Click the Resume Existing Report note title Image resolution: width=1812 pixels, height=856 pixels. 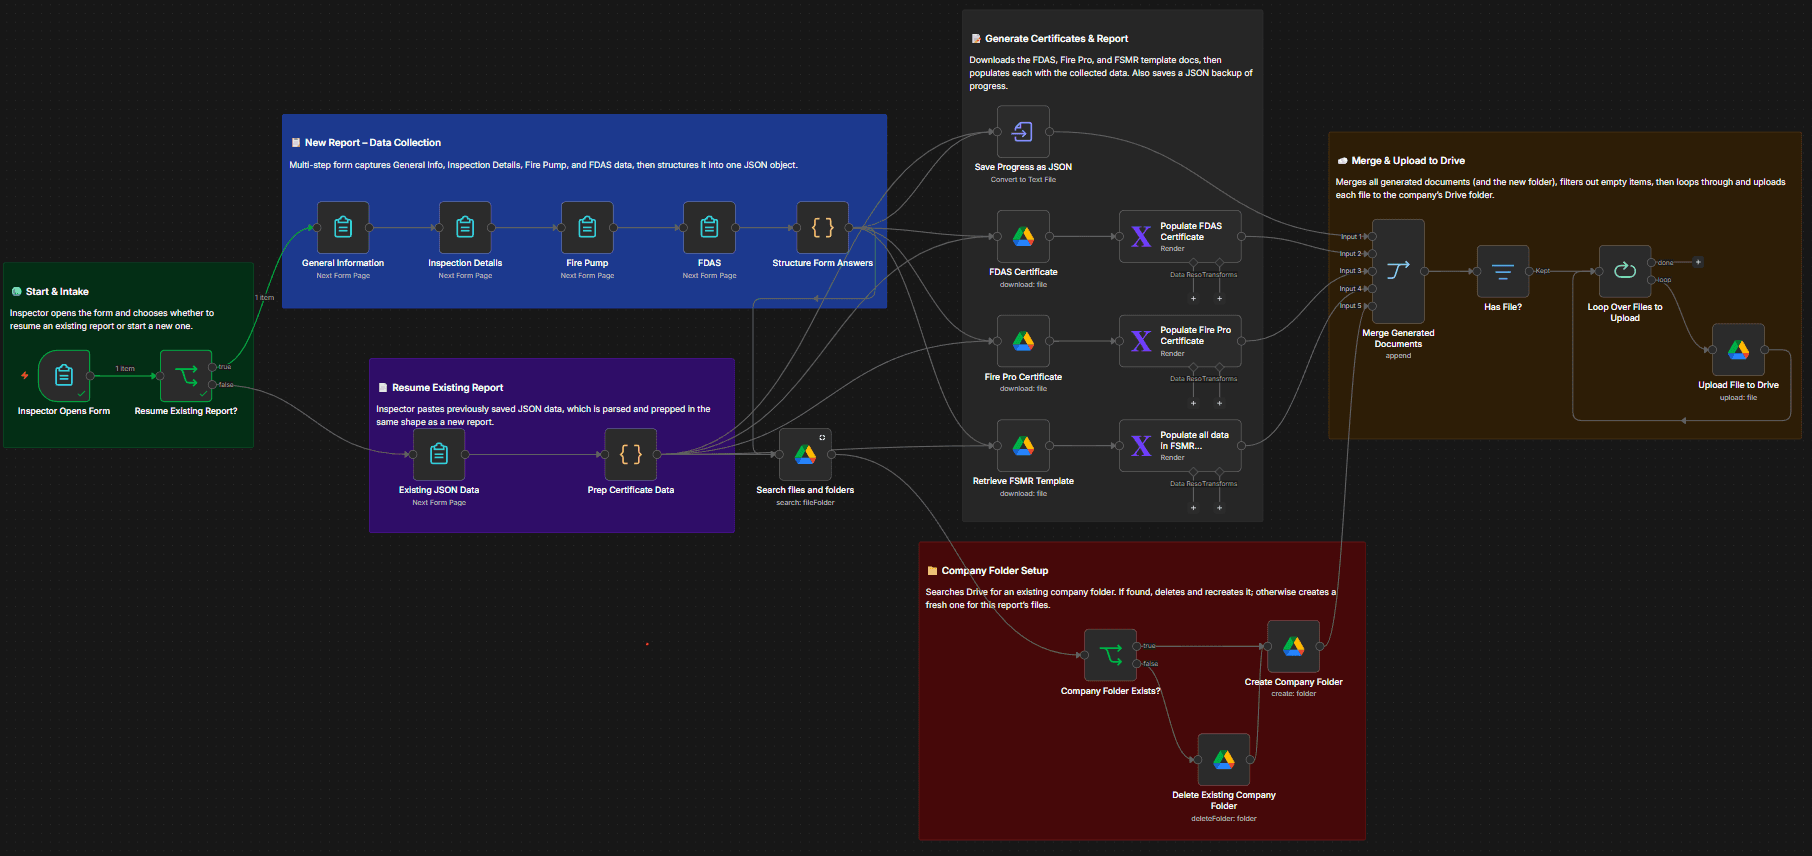447,388
